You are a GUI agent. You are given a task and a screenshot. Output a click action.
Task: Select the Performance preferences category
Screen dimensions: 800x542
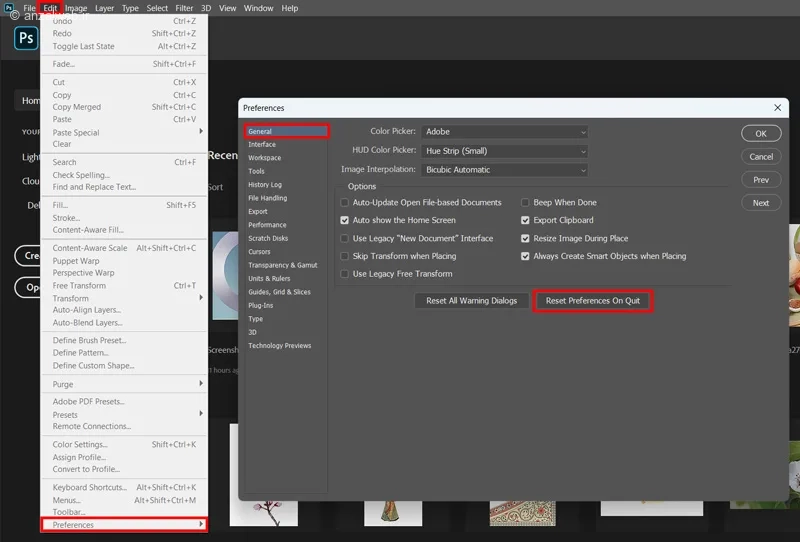(267, 225)
